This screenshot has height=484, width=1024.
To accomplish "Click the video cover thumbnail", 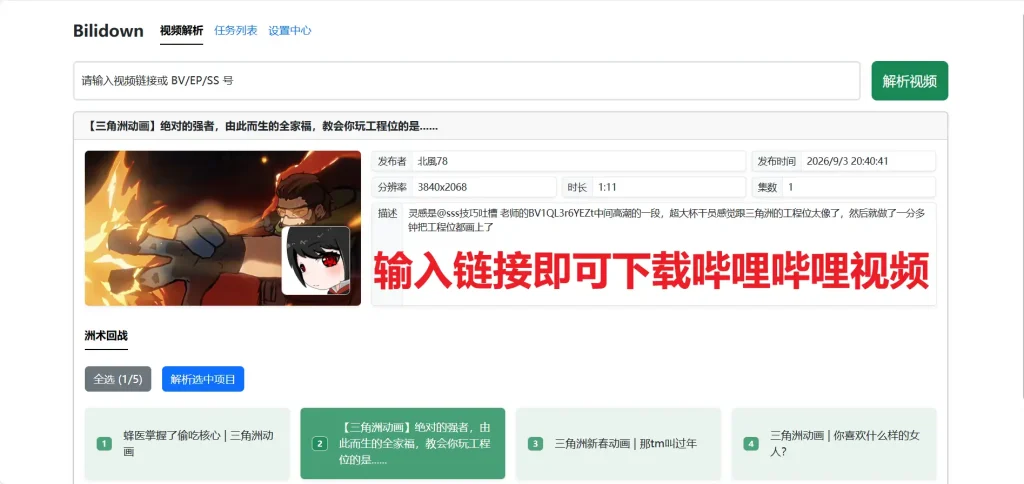I will coord(223,229).
